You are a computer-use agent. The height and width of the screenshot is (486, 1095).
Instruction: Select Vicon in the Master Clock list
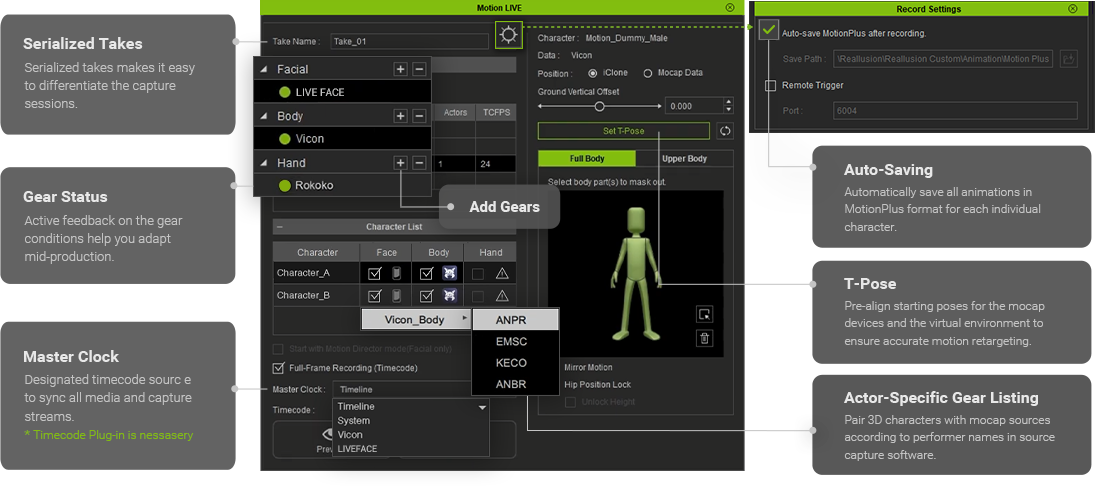click(351, 435)
